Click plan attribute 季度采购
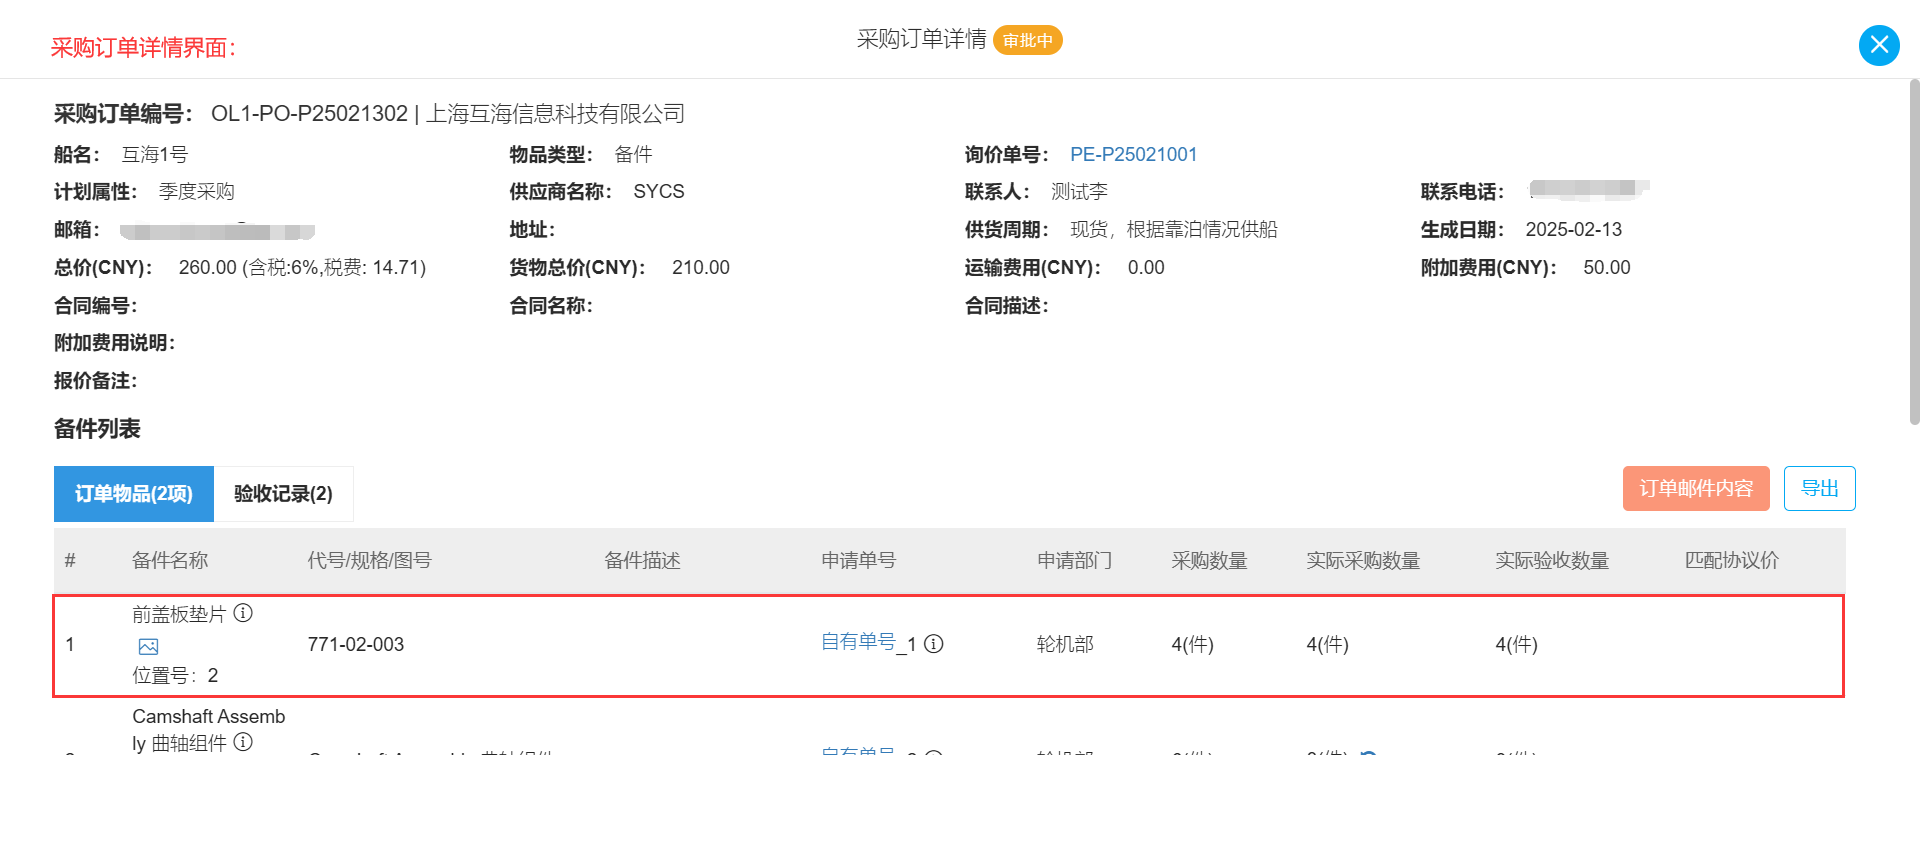Image resolution: width=1920 pixels, height=844 pixels. 196,192
